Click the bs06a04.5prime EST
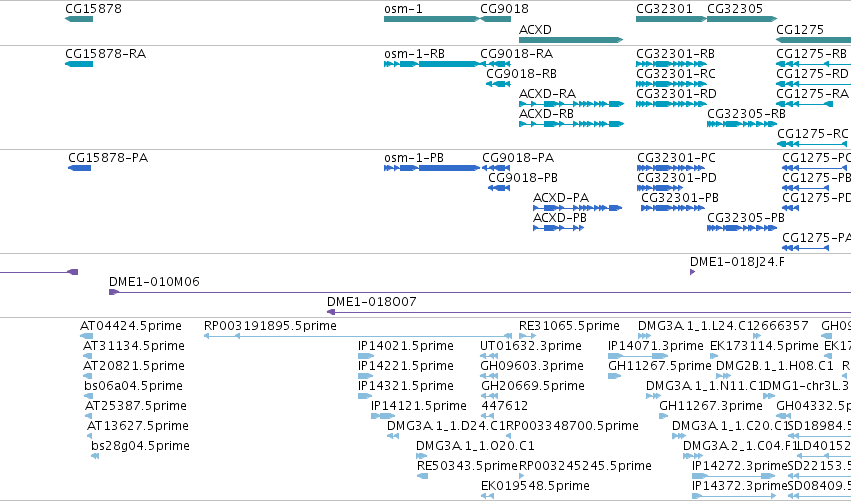 (x=134, y=386)
